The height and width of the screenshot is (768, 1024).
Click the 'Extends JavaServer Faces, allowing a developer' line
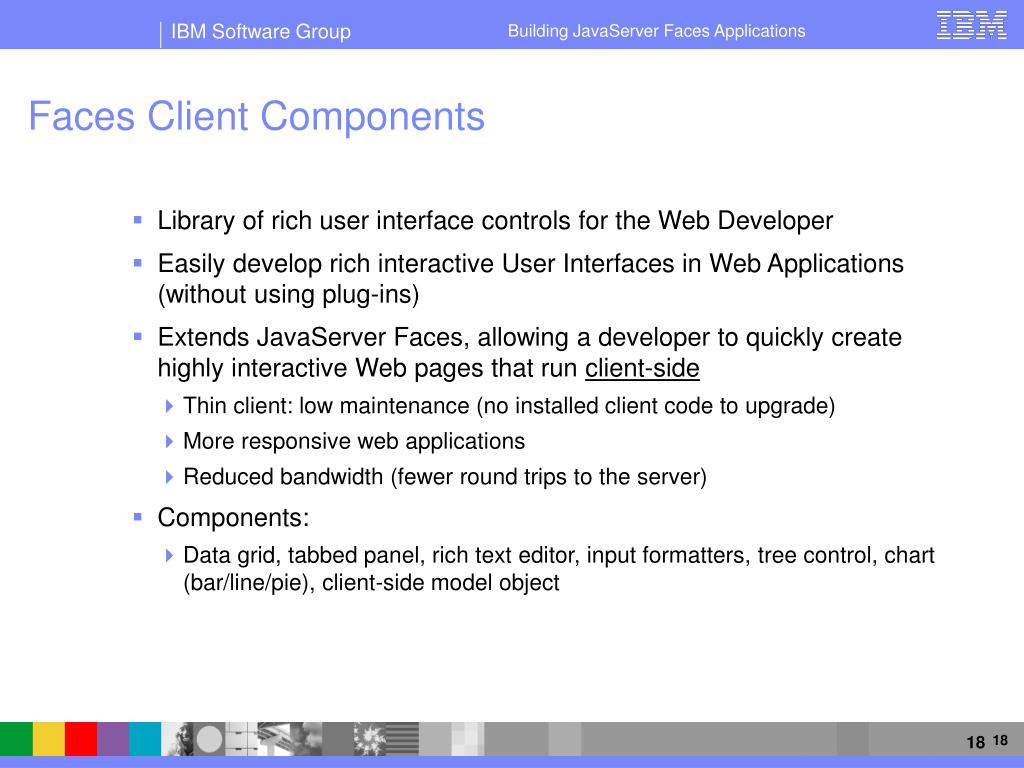pyautogui.click(x=530, y=338)
